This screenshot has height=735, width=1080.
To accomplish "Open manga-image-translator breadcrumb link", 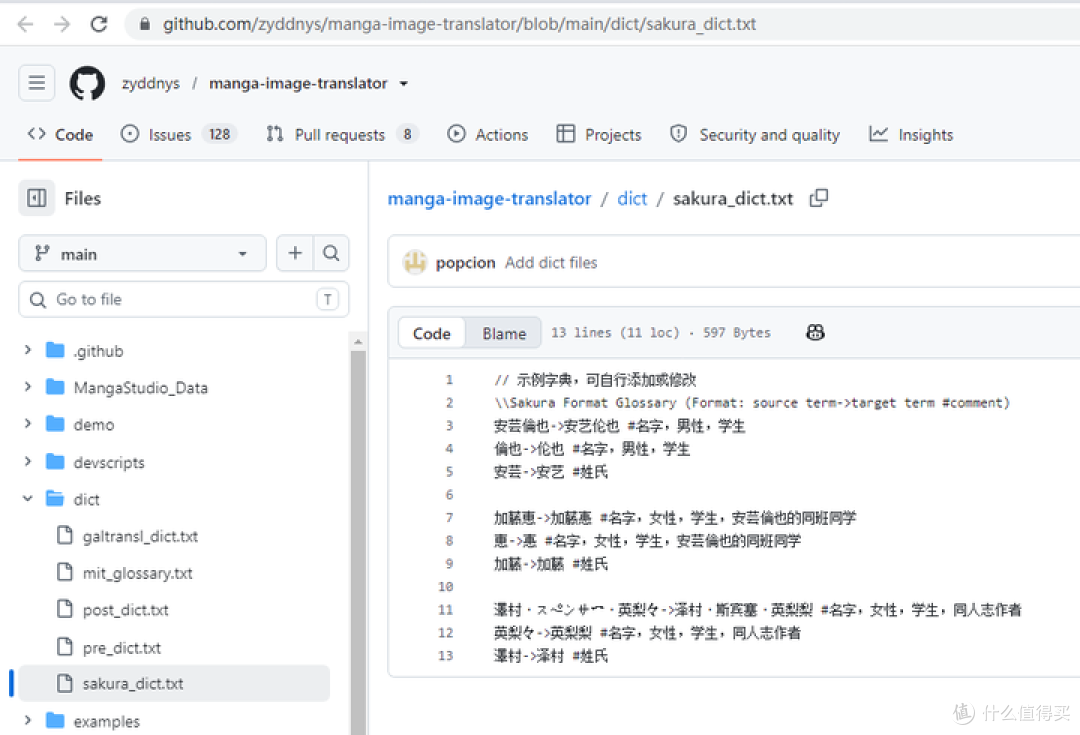I will point(489,198).
